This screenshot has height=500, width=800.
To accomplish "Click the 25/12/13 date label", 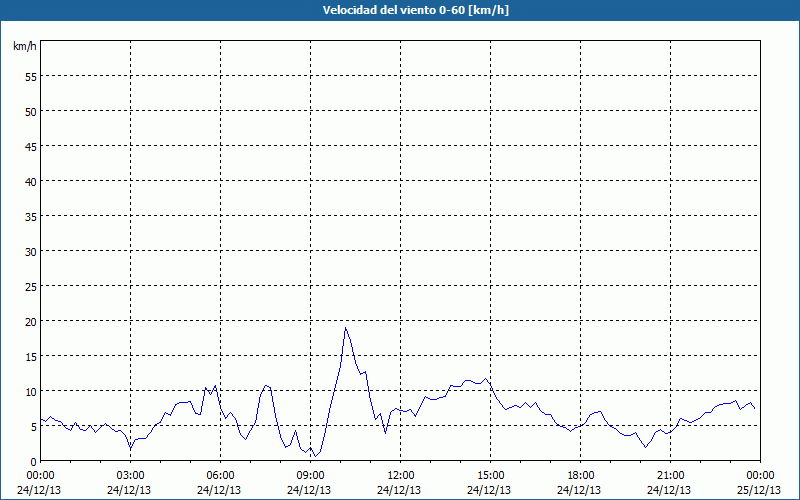I will 759,490.
